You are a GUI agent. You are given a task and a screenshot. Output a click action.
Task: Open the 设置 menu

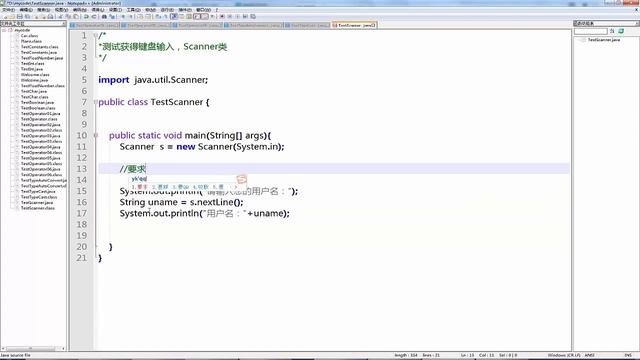(x=115, y=10)
